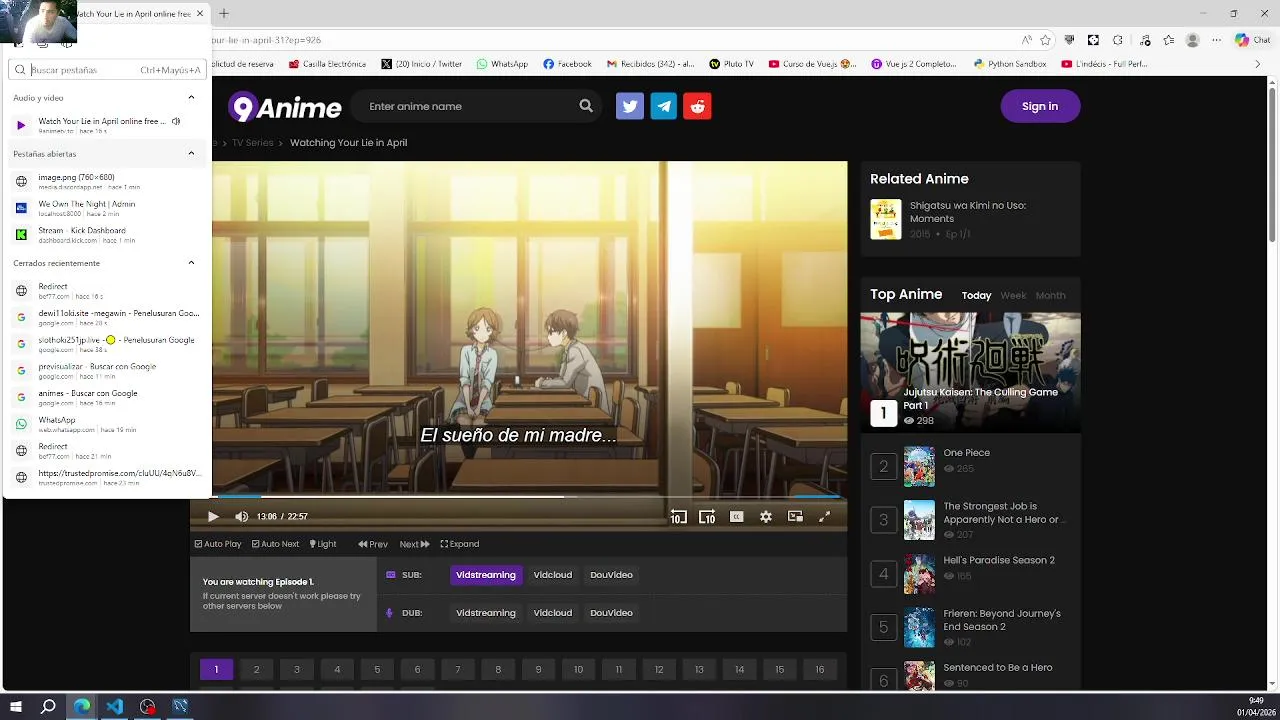
Task: Open episode 2 in the list
Action: pyautogui.click(x=256, y=670)
